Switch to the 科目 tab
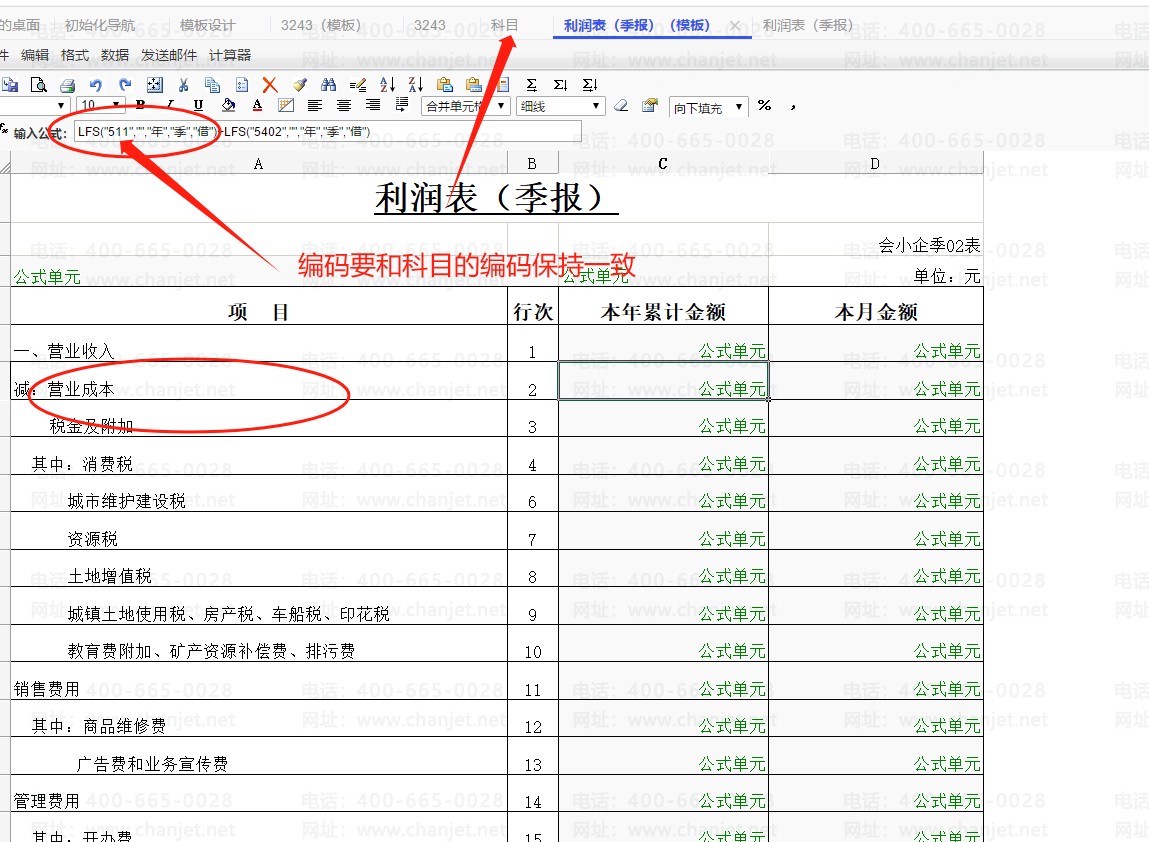 pos(504,25)
